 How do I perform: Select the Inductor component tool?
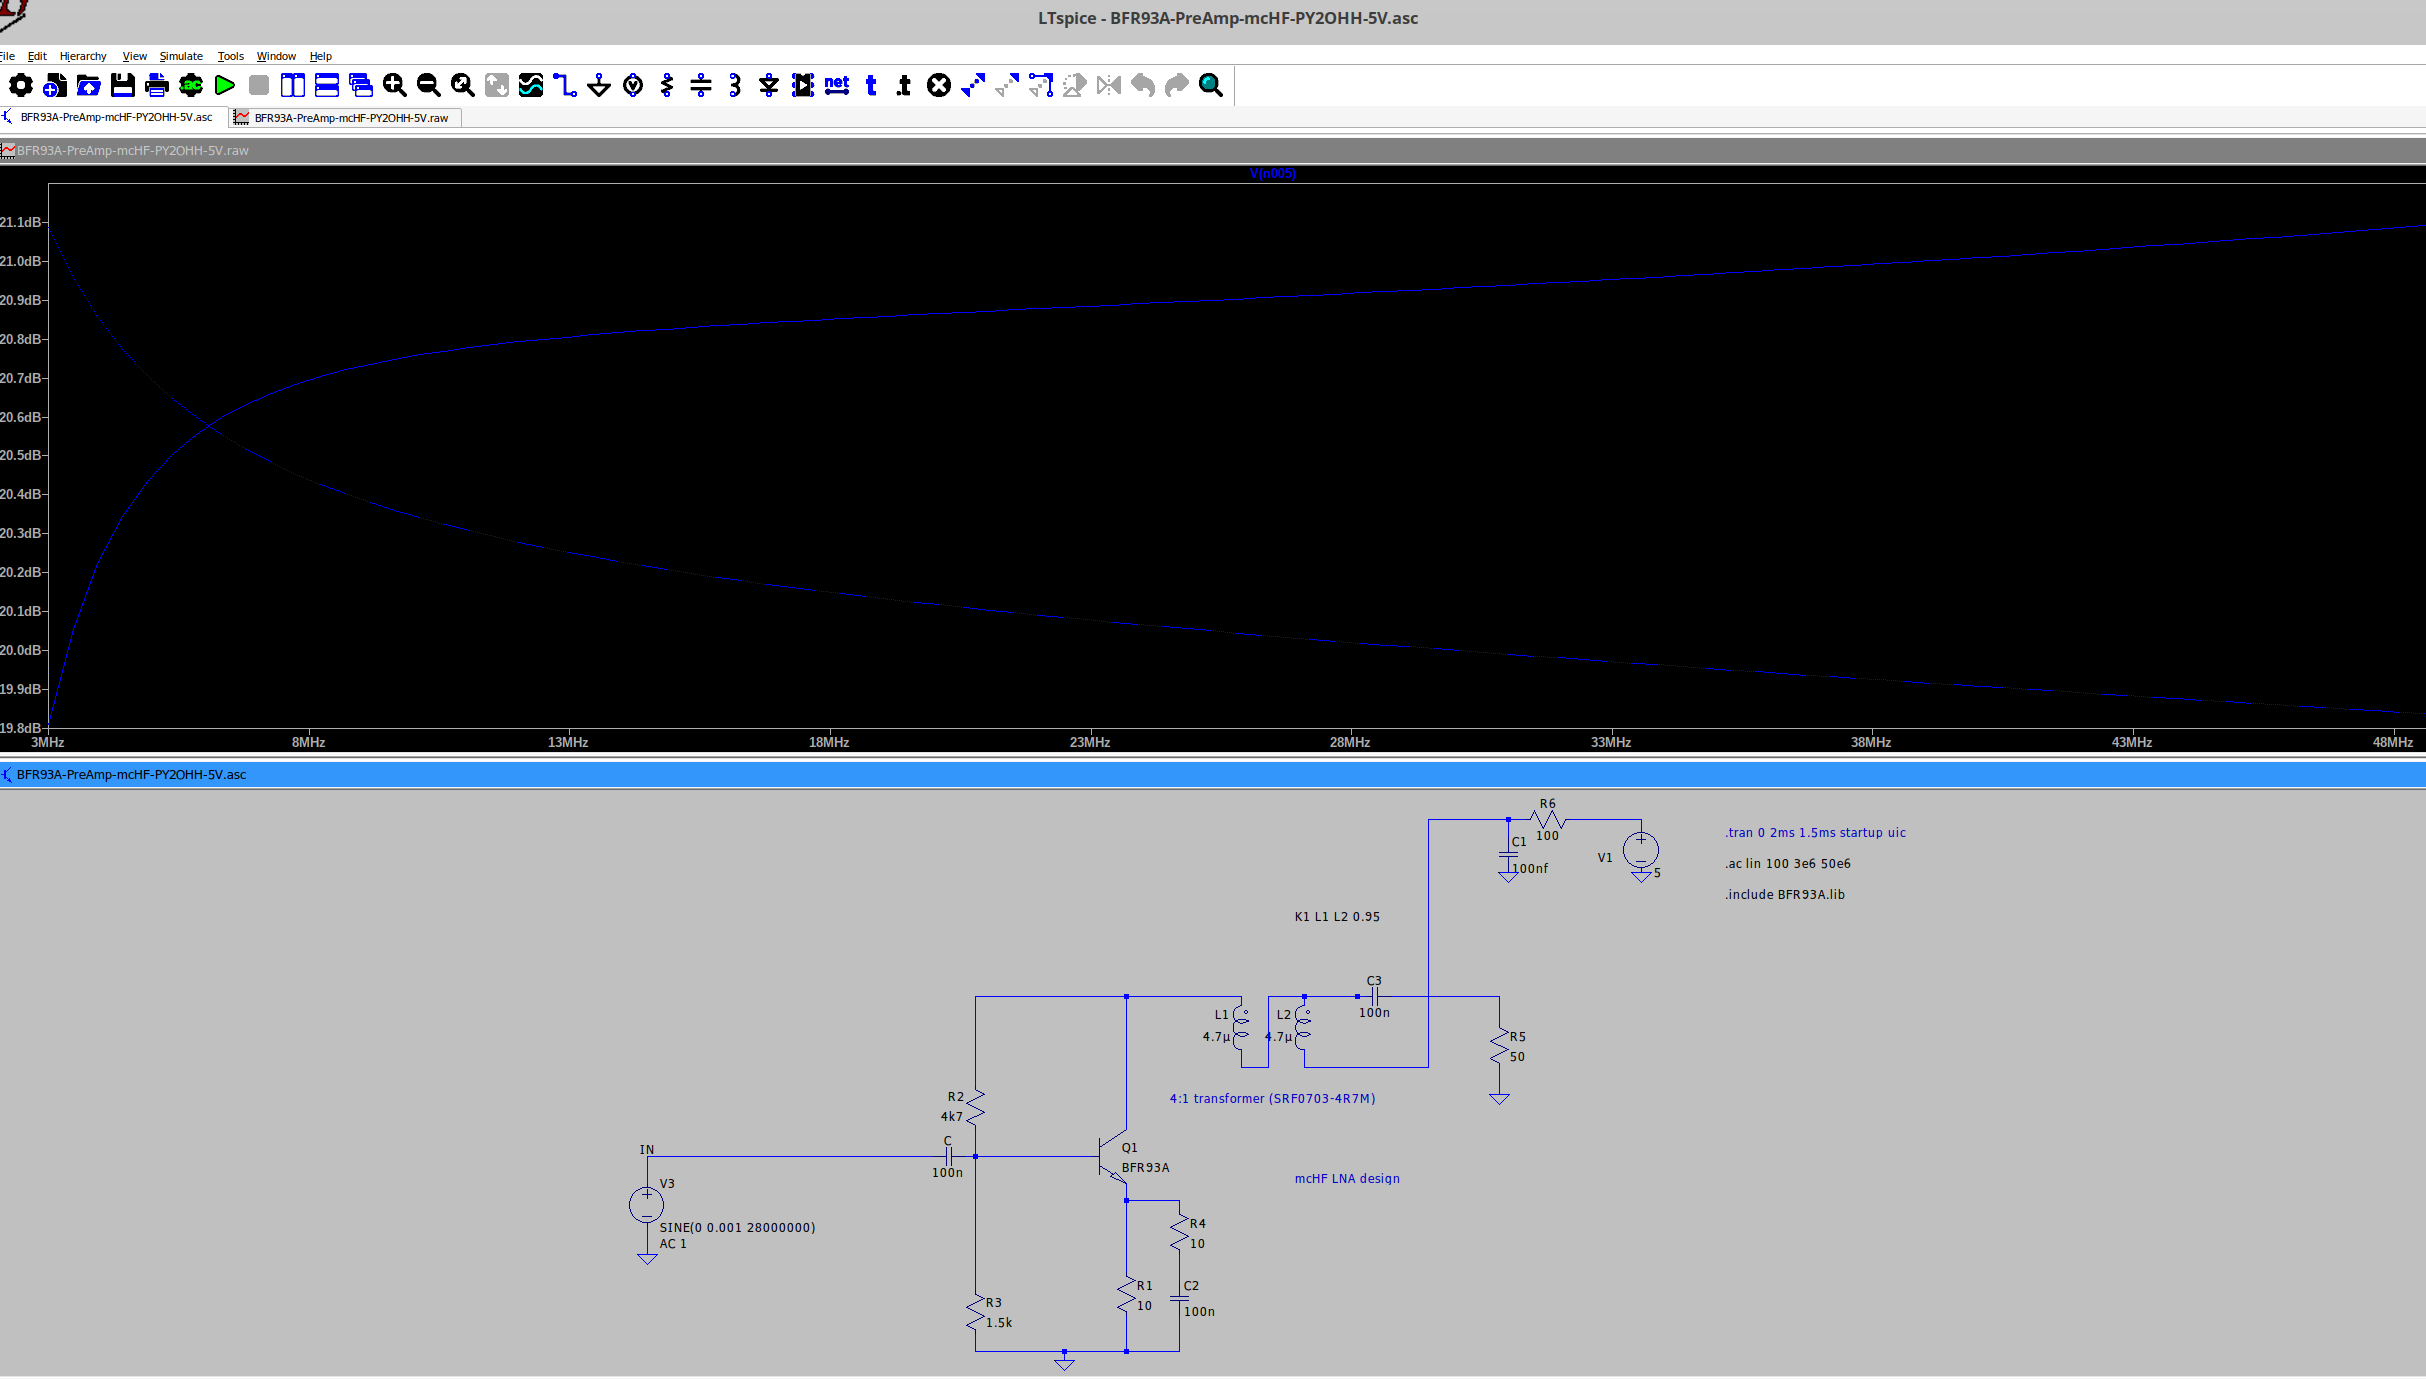[x=735, y=86]
